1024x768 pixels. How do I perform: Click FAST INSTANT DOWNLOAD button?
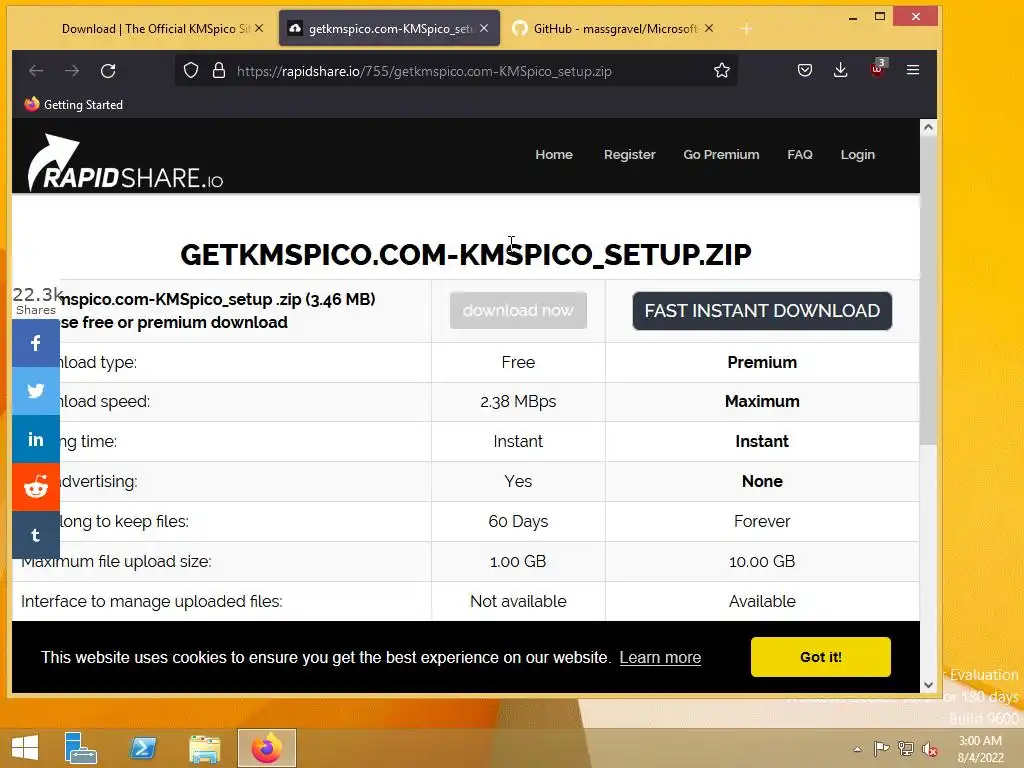pyautogui.click(x=762, y=311)
